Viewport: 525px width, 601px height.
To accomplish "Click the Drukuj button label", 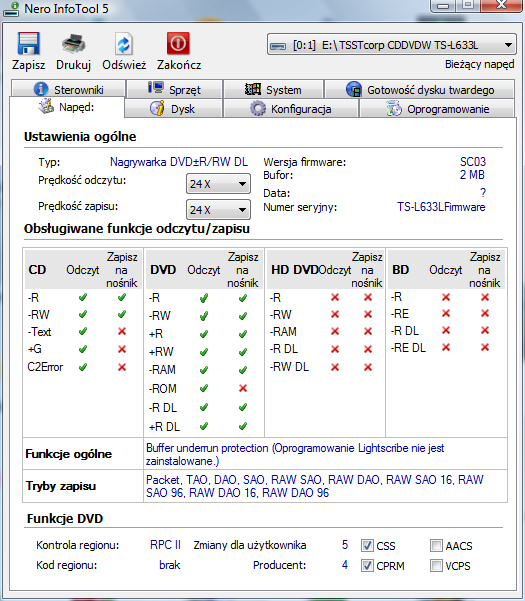I will 73,65.
